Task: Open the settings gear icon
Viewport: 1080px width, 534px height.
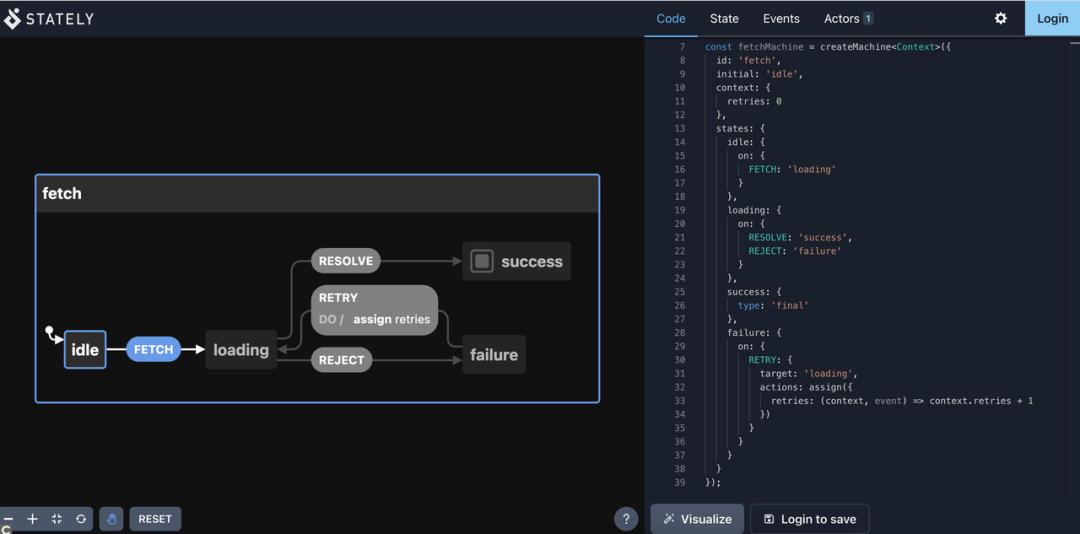Action: coord(1000,18)
